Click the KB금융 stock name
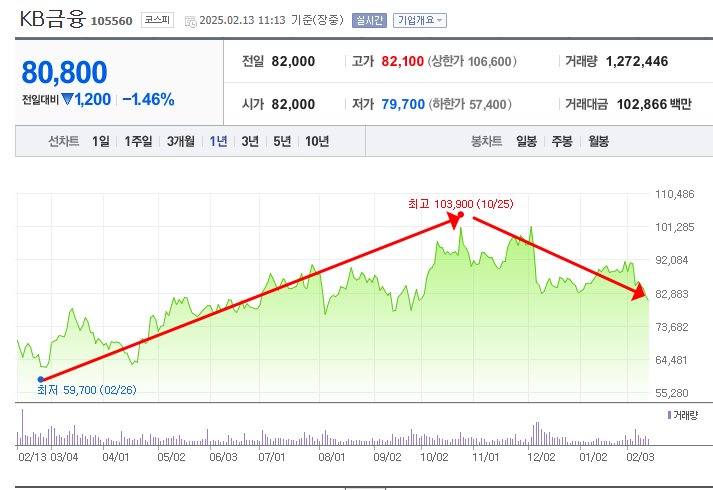The height and width of the screenshot is (490, 713). 52,19
